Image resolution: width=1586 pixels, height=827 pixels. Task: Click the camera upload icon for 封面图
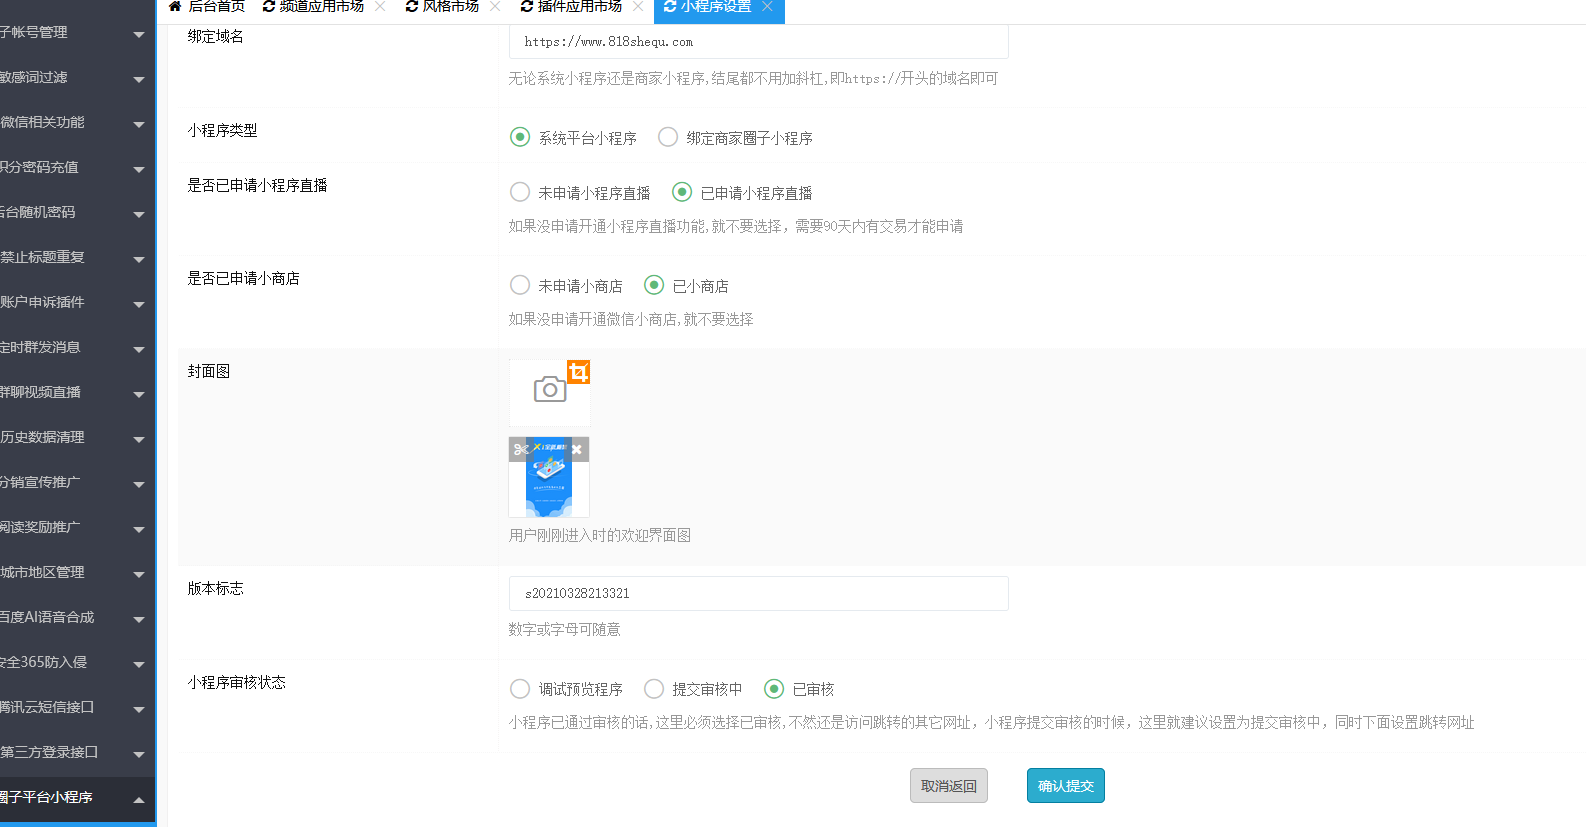tap(549, 390)
